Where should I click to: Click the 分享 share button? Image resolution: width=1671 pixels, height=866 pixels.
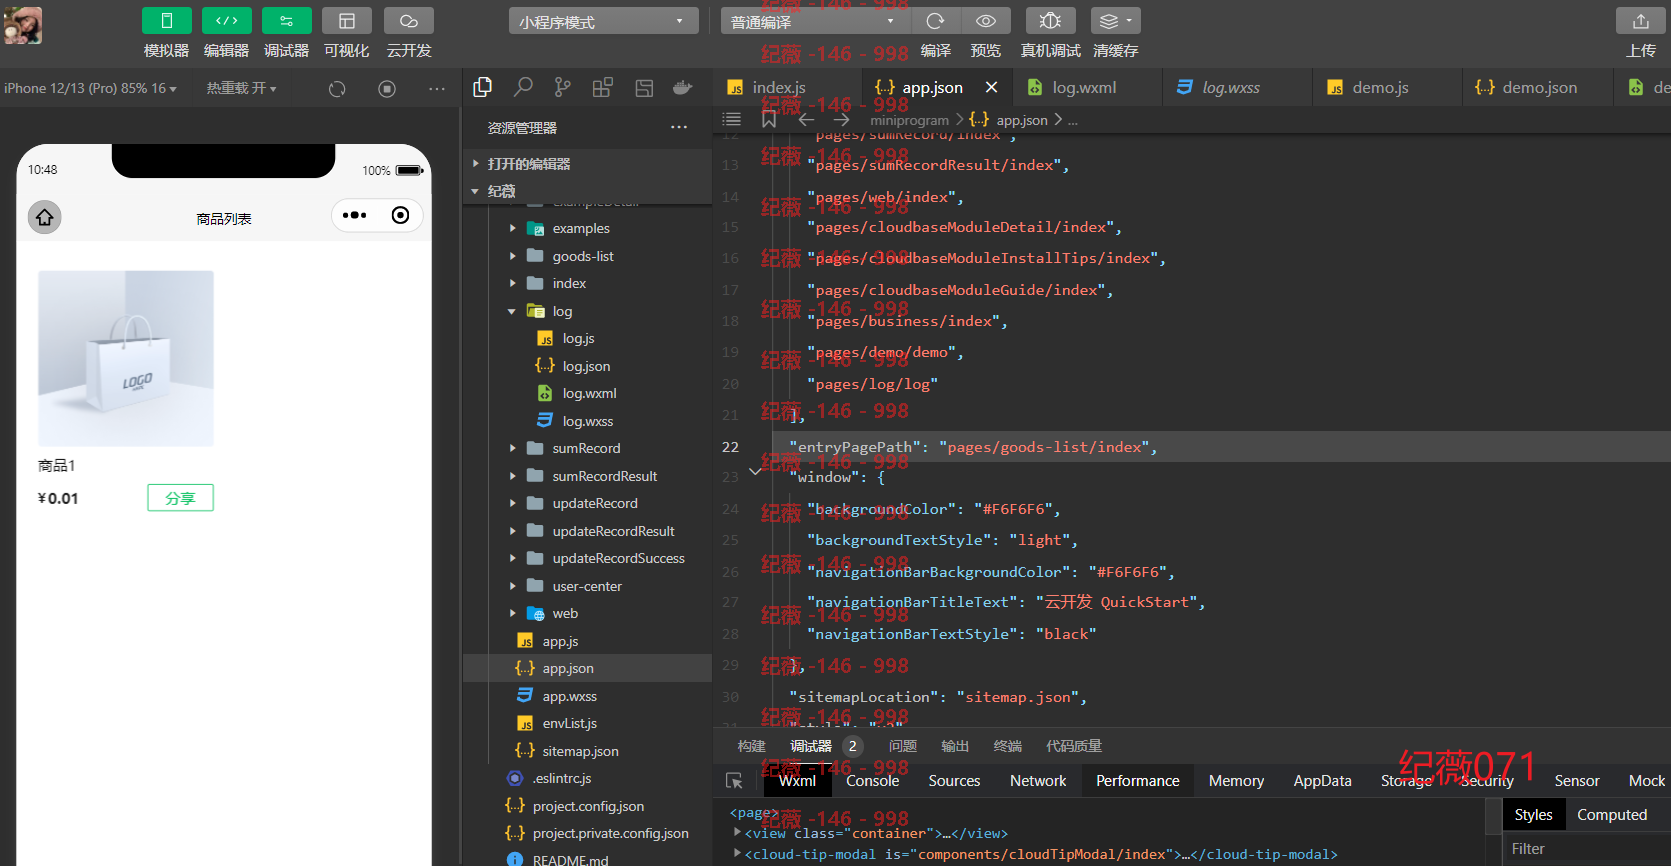click(x=180, y=498)
